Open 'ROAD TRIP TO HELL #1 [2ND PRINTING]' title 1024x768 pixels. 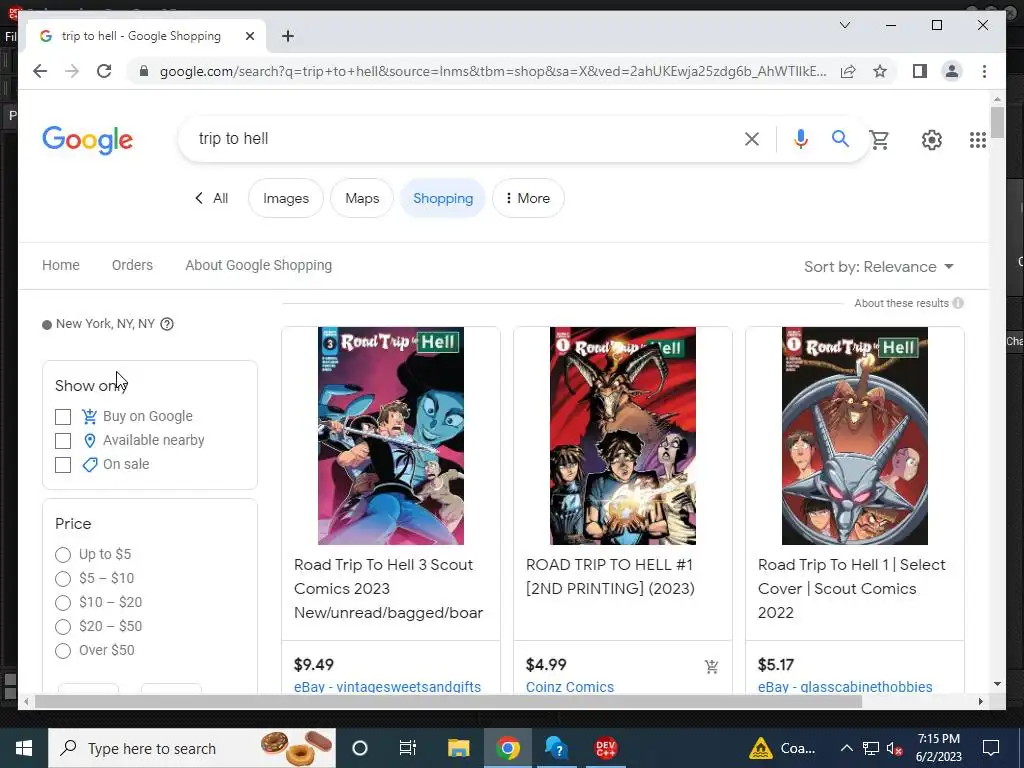(x=610, y=577)
